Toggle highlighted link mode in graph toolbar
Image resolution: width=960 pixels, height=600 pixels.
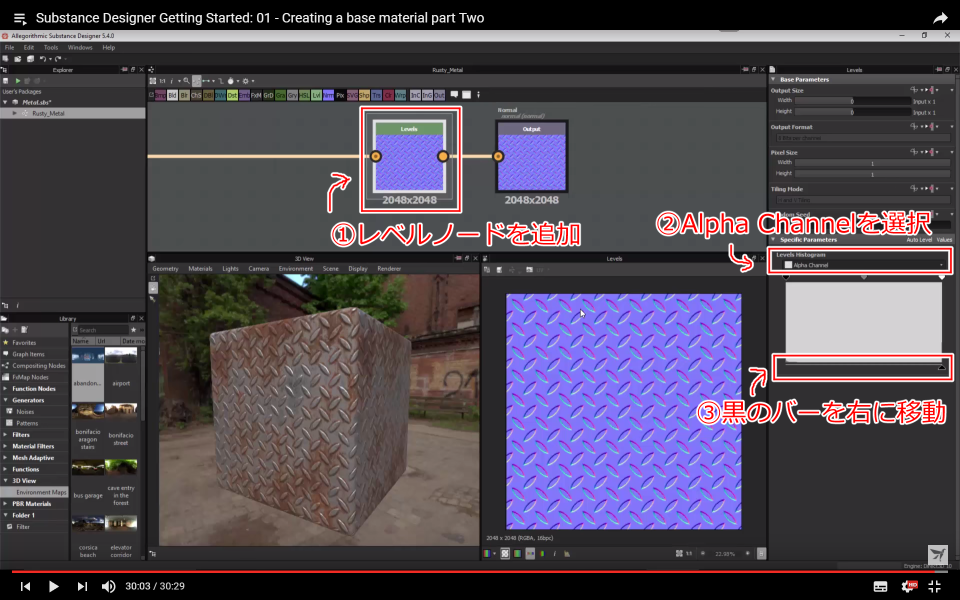click(x=197, y=81)
